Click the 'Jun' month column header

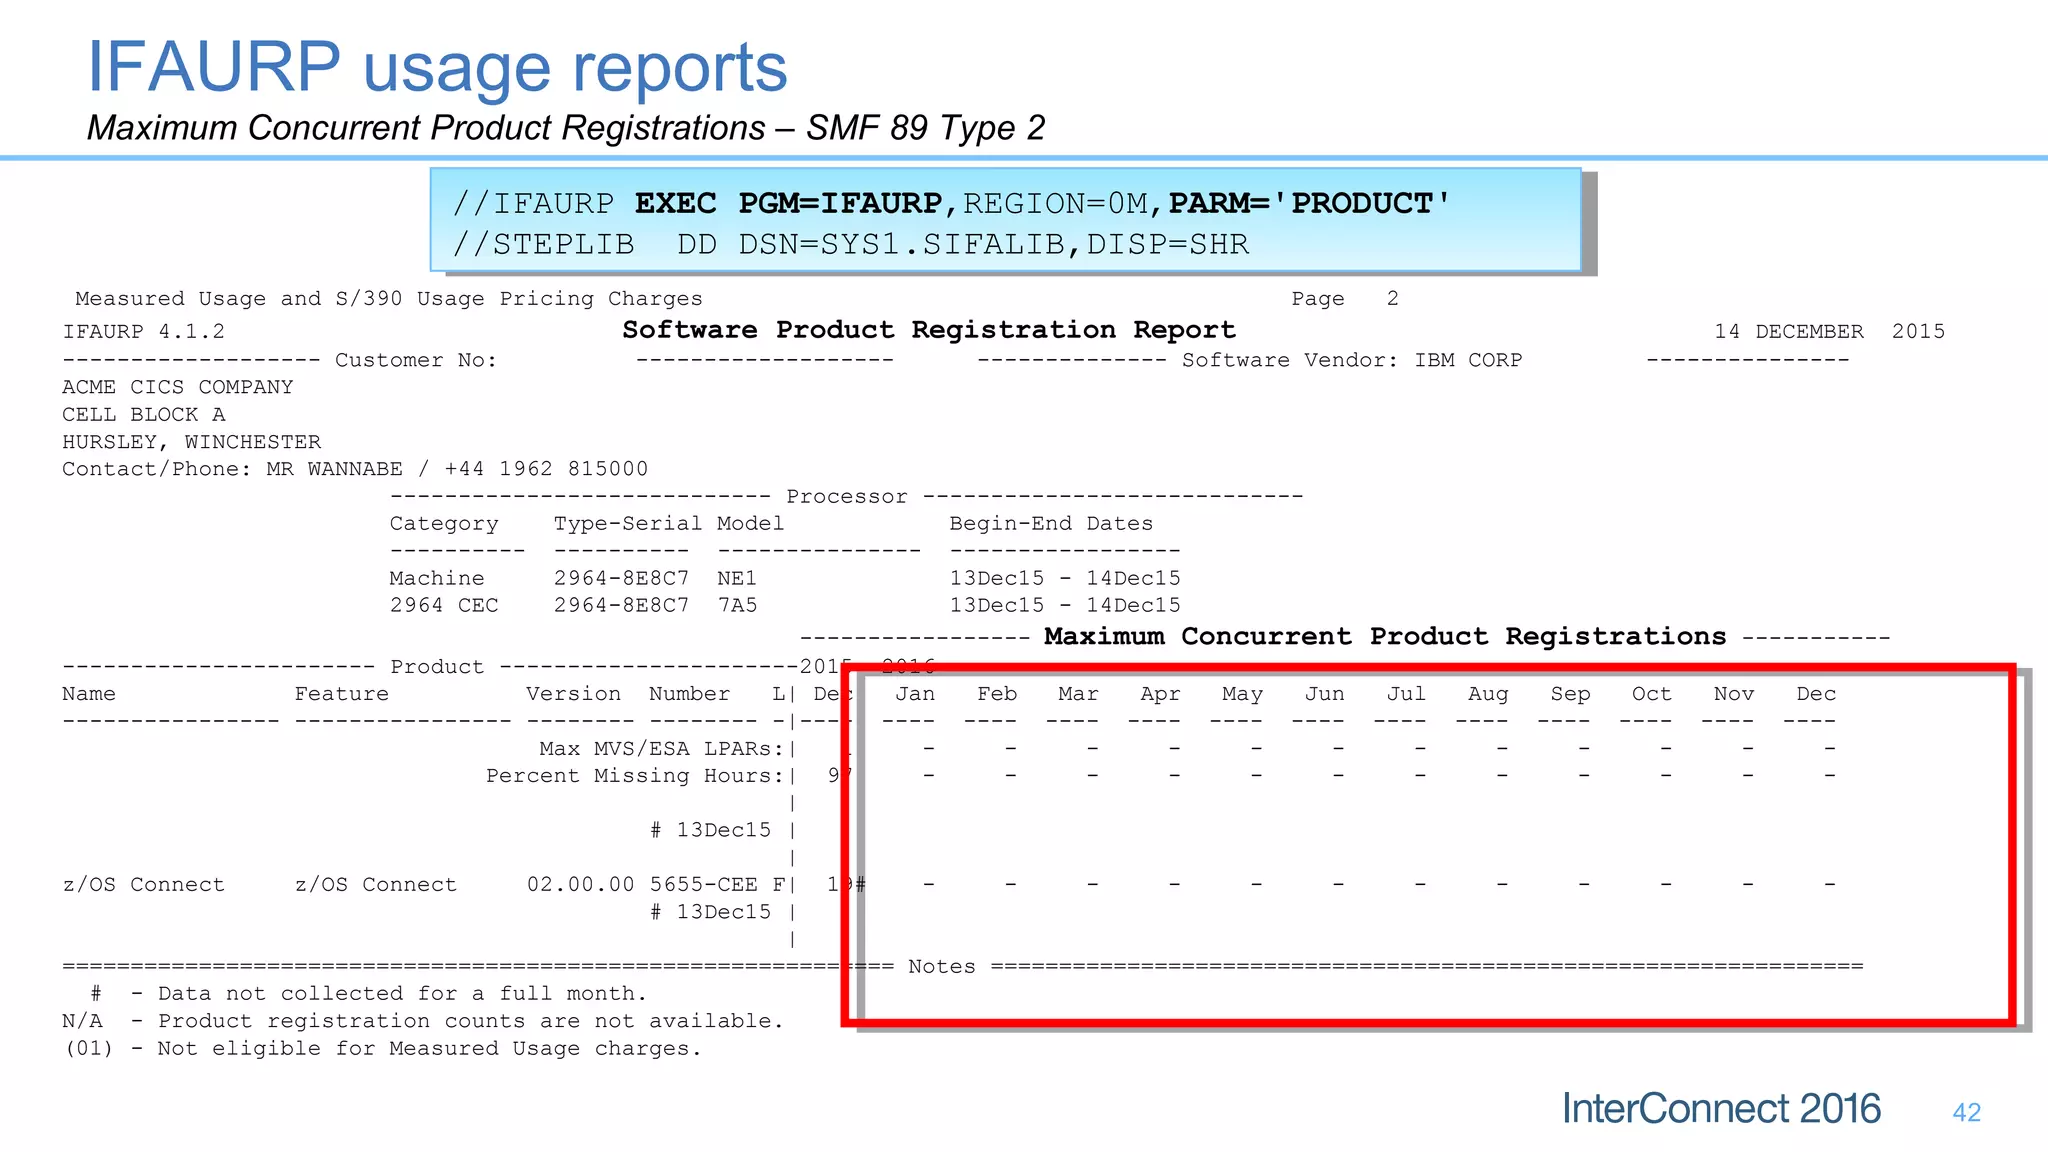tap(1324, 693)
